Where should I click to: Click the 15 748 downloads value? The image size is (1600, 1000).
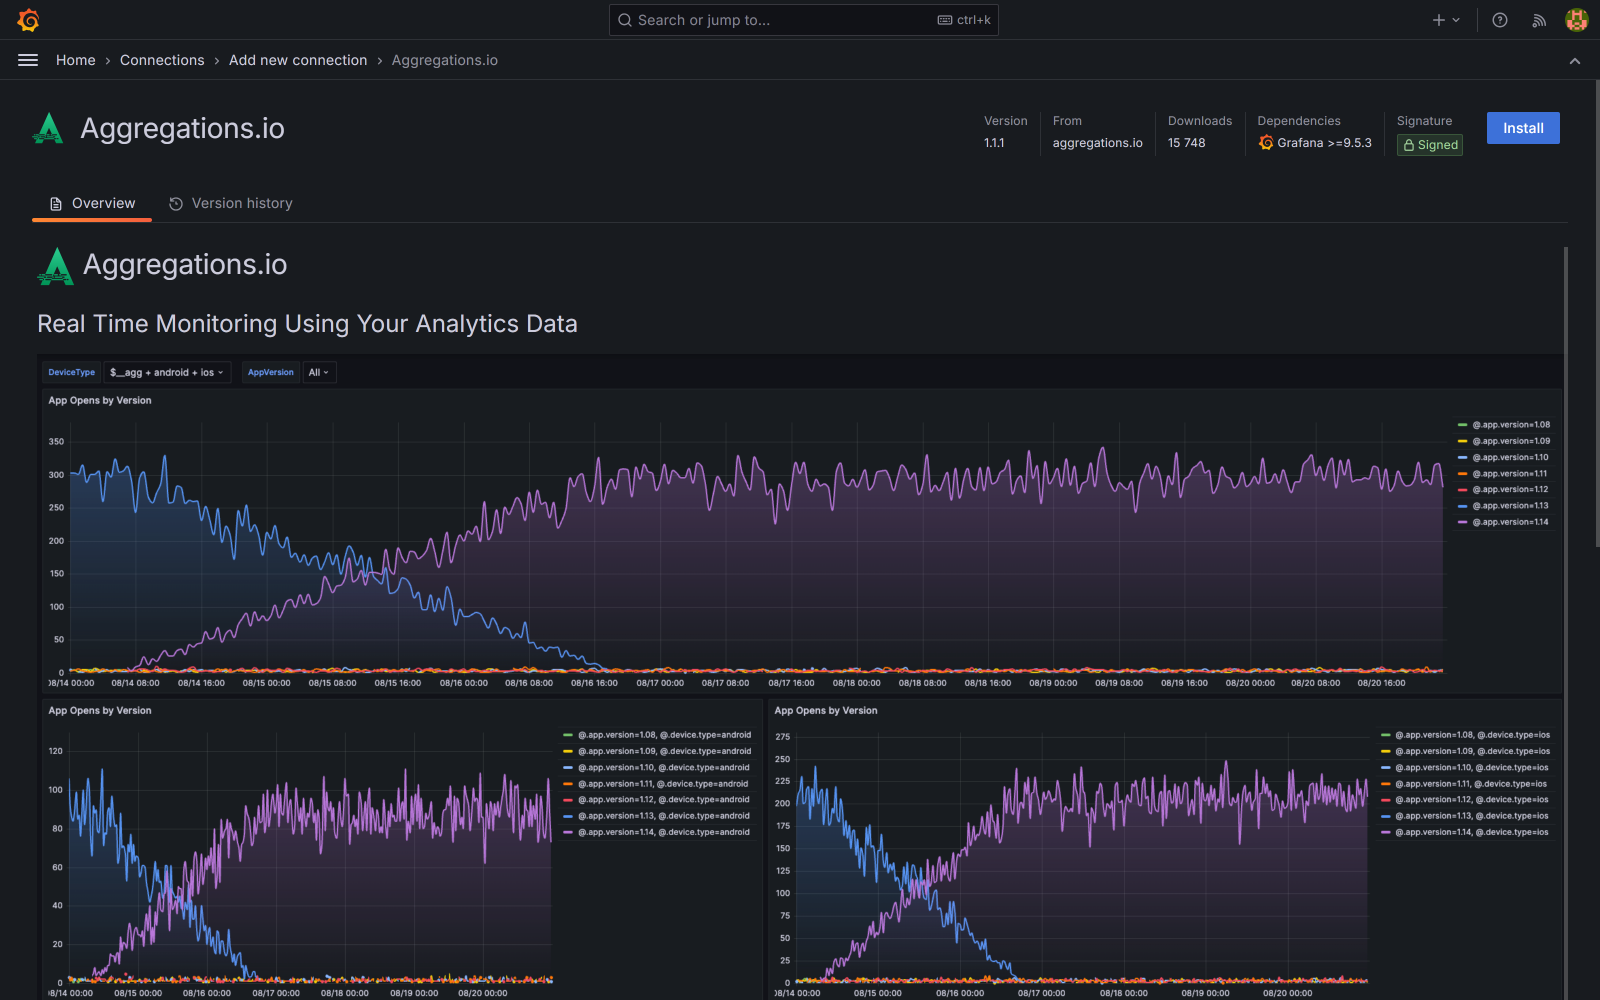point(1187,143)
